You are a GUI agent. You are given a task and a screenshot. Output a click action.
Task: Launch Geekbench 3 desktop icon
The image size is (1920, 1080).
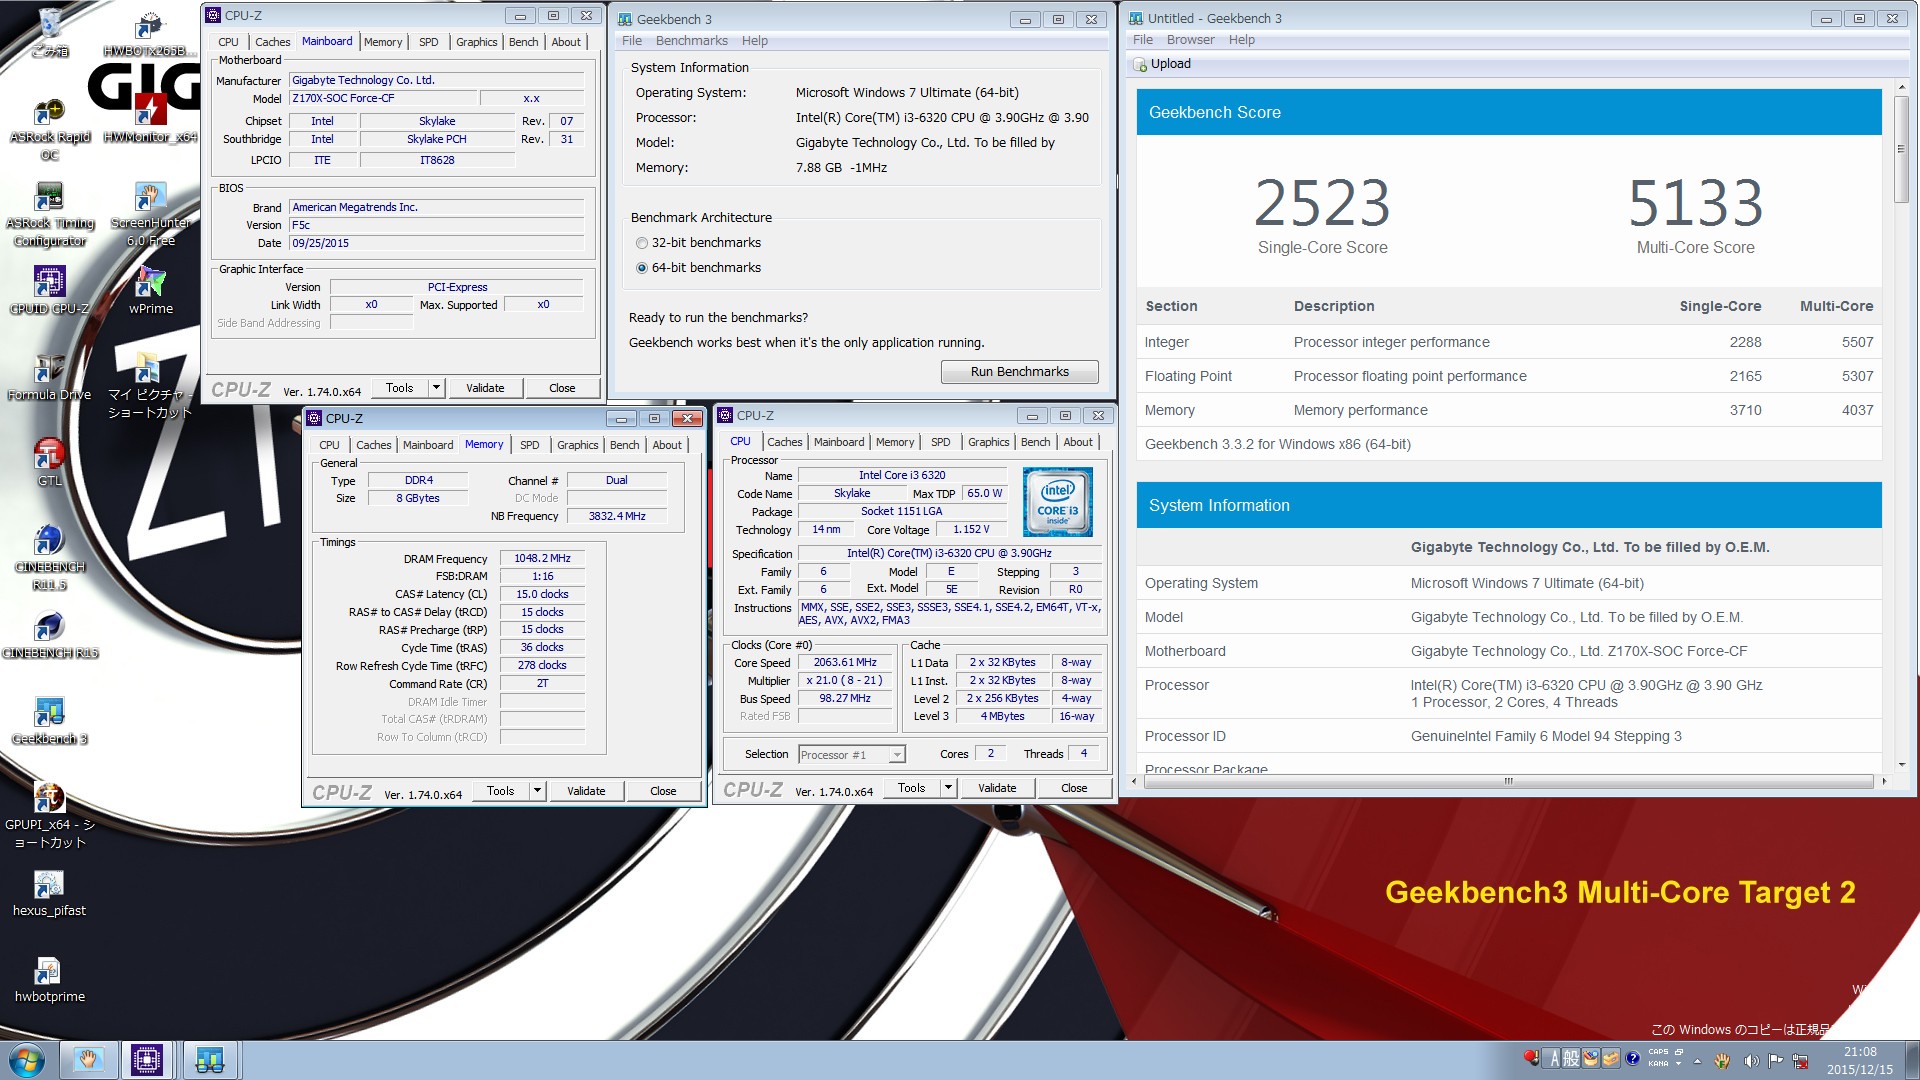(49, 722)
